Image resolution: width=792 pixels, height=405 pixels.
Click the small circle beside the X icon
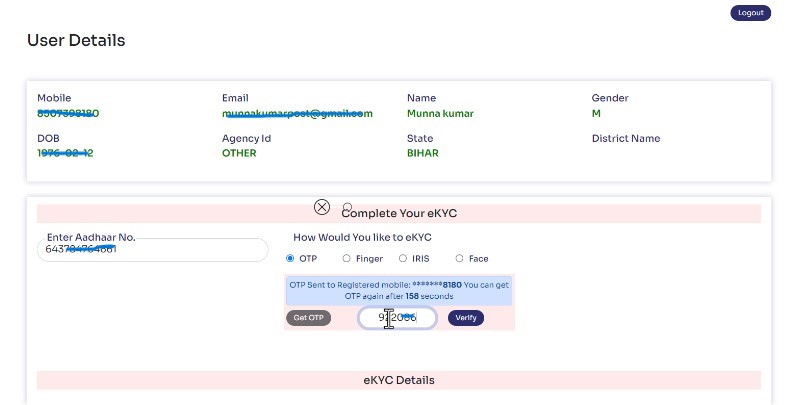(347, 207)
